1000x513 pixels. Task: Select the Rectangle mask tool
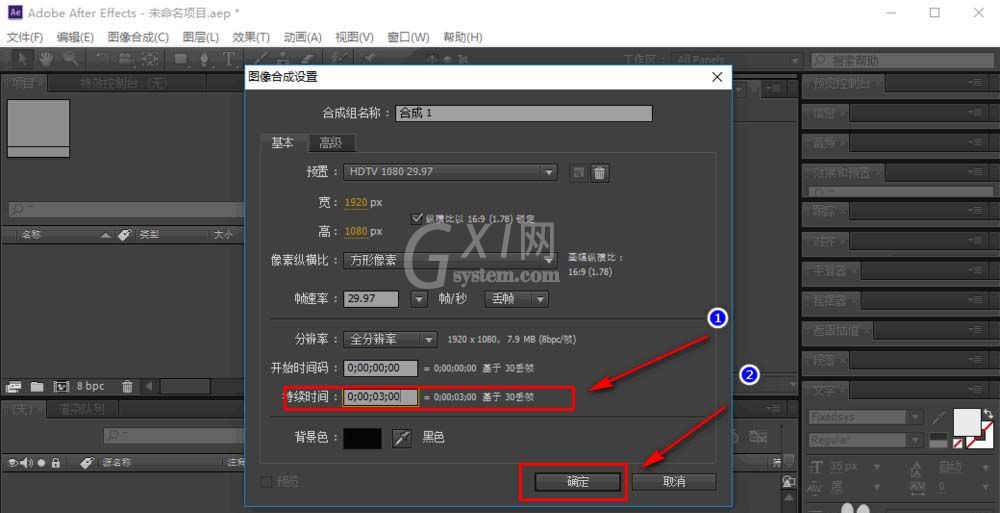pos(181,59)
